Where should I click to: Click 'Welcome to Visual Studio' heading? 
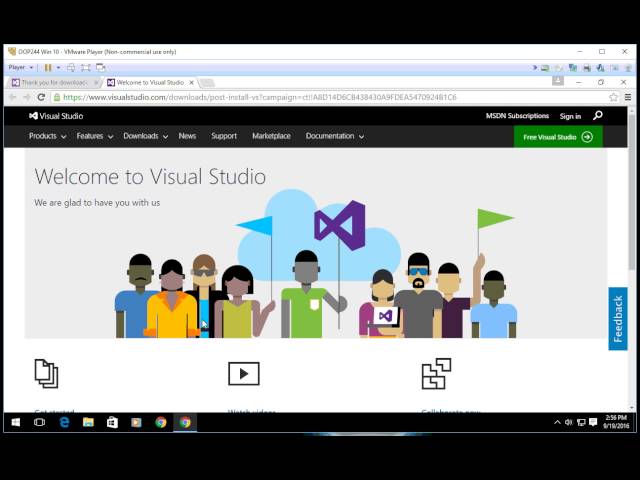pos(150,176)
